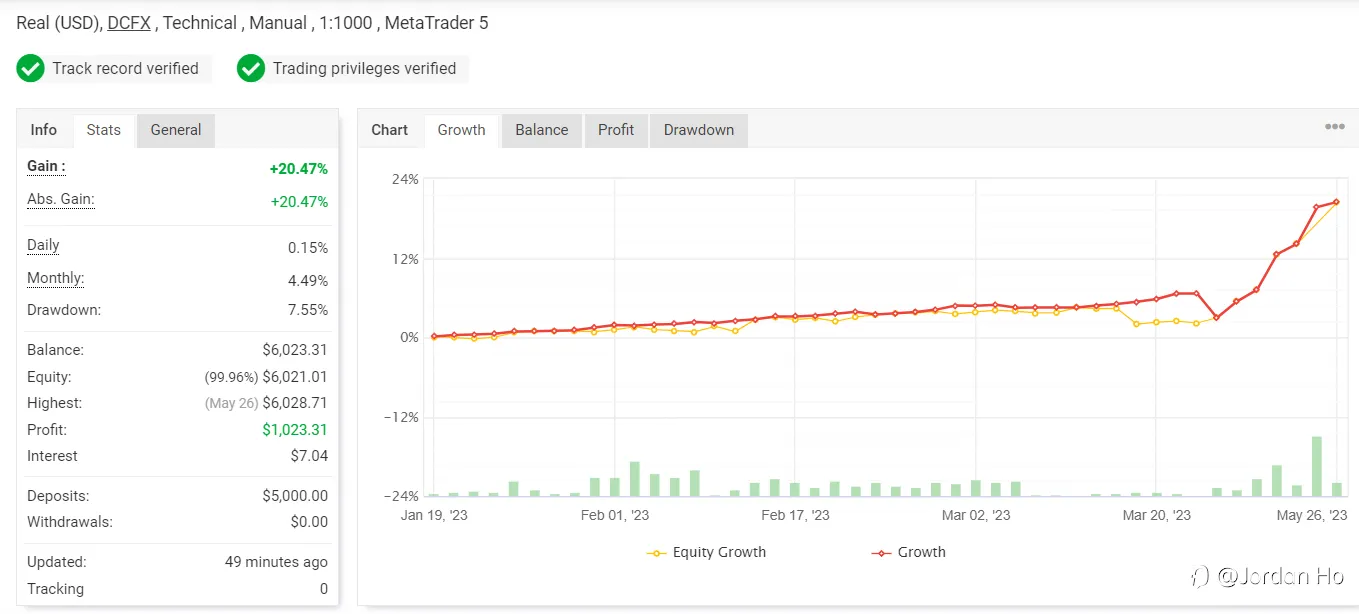Click the $5,000.00 Deposits value
Image resolution: width=1359 pixels, height=614 pixels.
[x=295, y=496]
